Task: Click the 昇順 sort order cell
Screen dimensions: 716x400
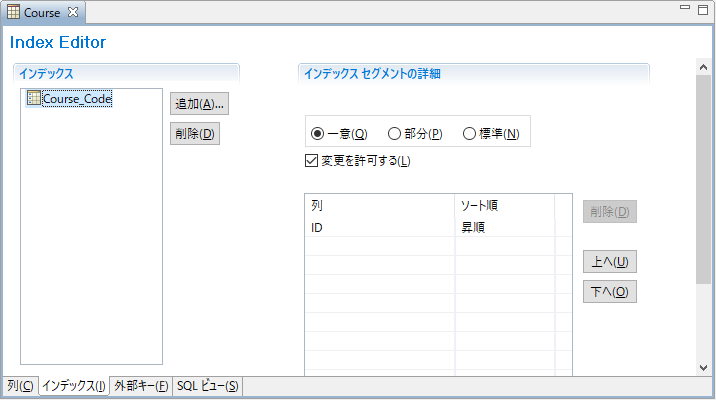Action: 505,227
